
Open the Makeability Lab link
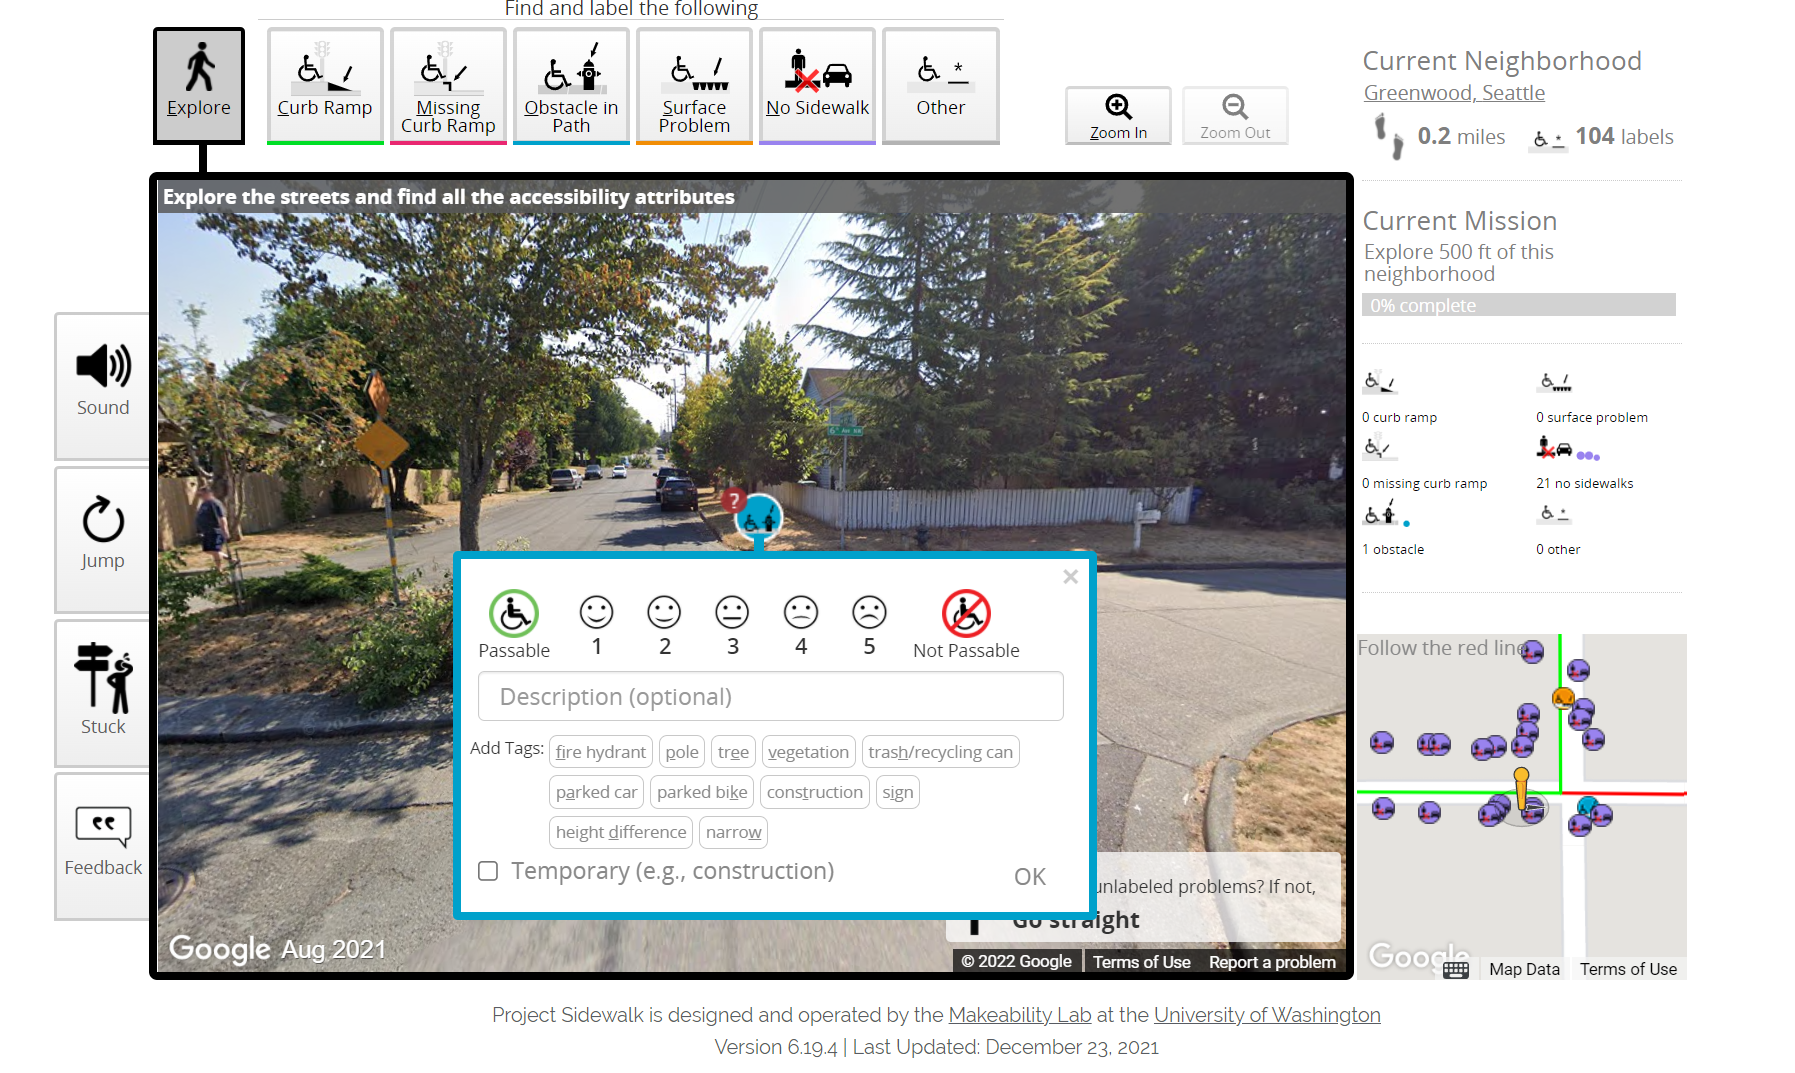pyautogui.click(x=1020, y=1015)
